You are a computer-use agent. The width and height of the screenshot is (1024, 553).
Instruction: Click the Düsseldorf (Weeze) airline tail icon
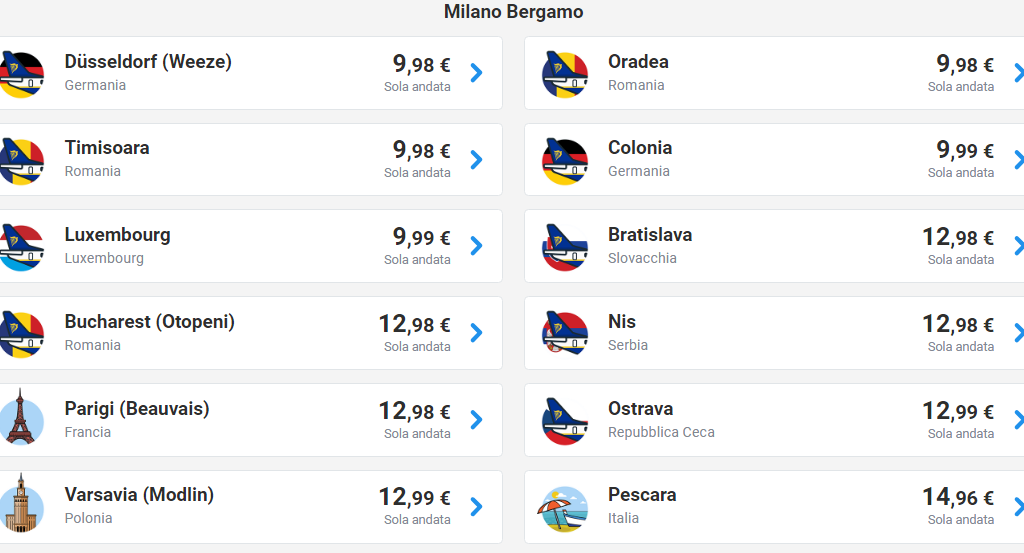(22, 74)
